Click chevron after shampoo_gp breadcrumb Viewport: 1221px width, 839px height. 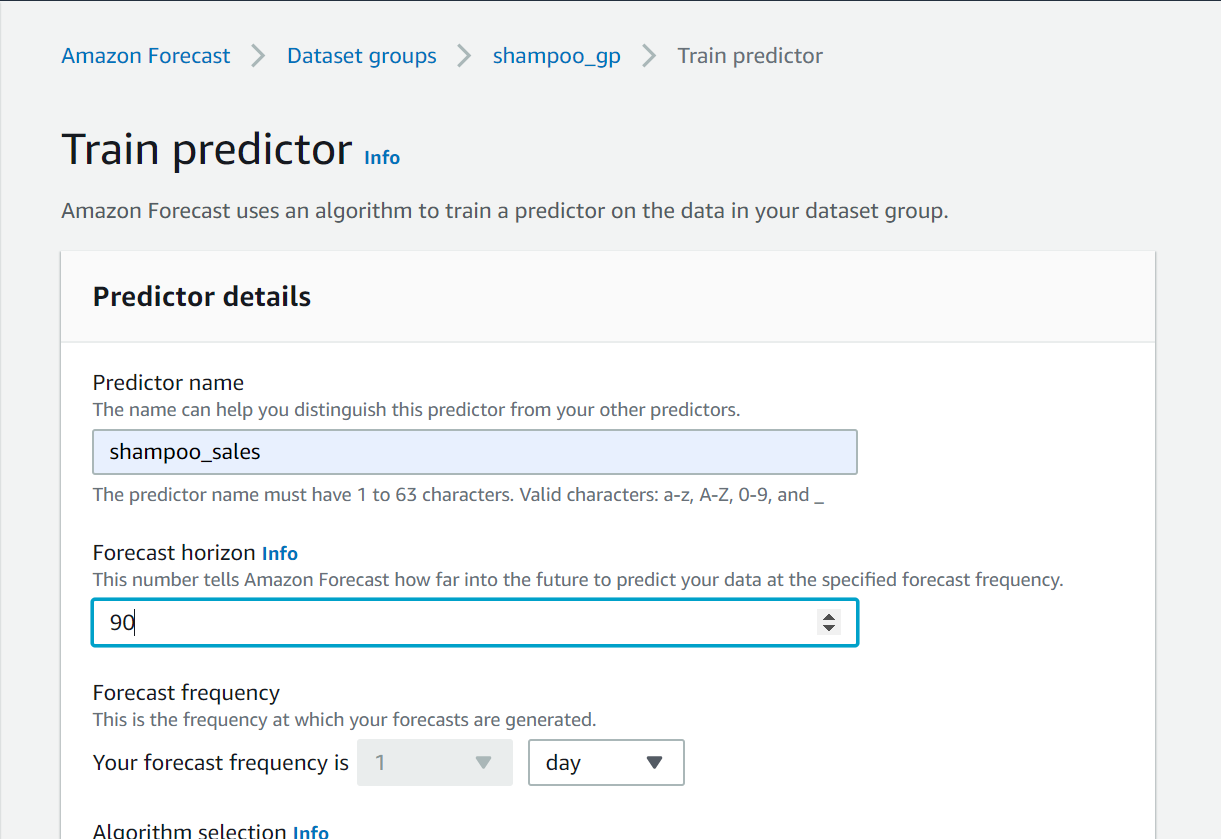tap(649, 56)
